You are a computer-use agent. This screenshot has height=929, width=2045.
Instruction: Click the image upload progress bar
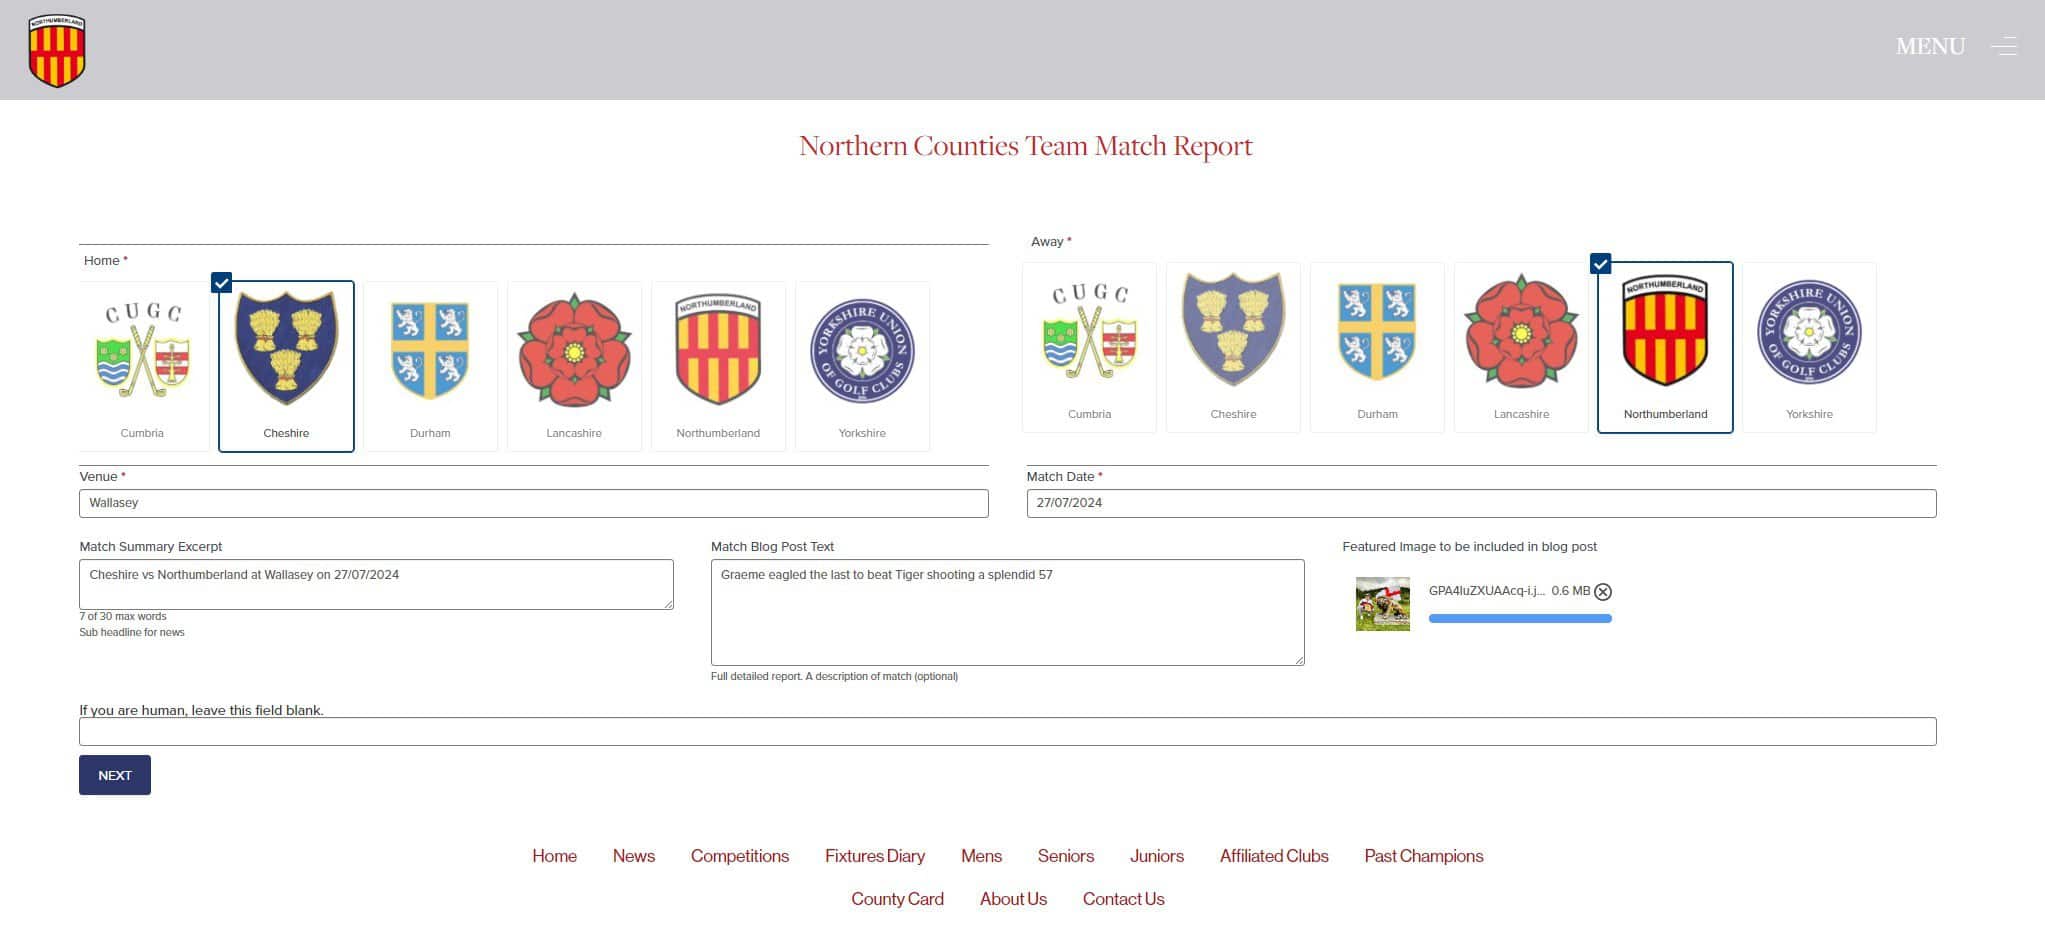pyautogui.click(x=1520, y=619)
